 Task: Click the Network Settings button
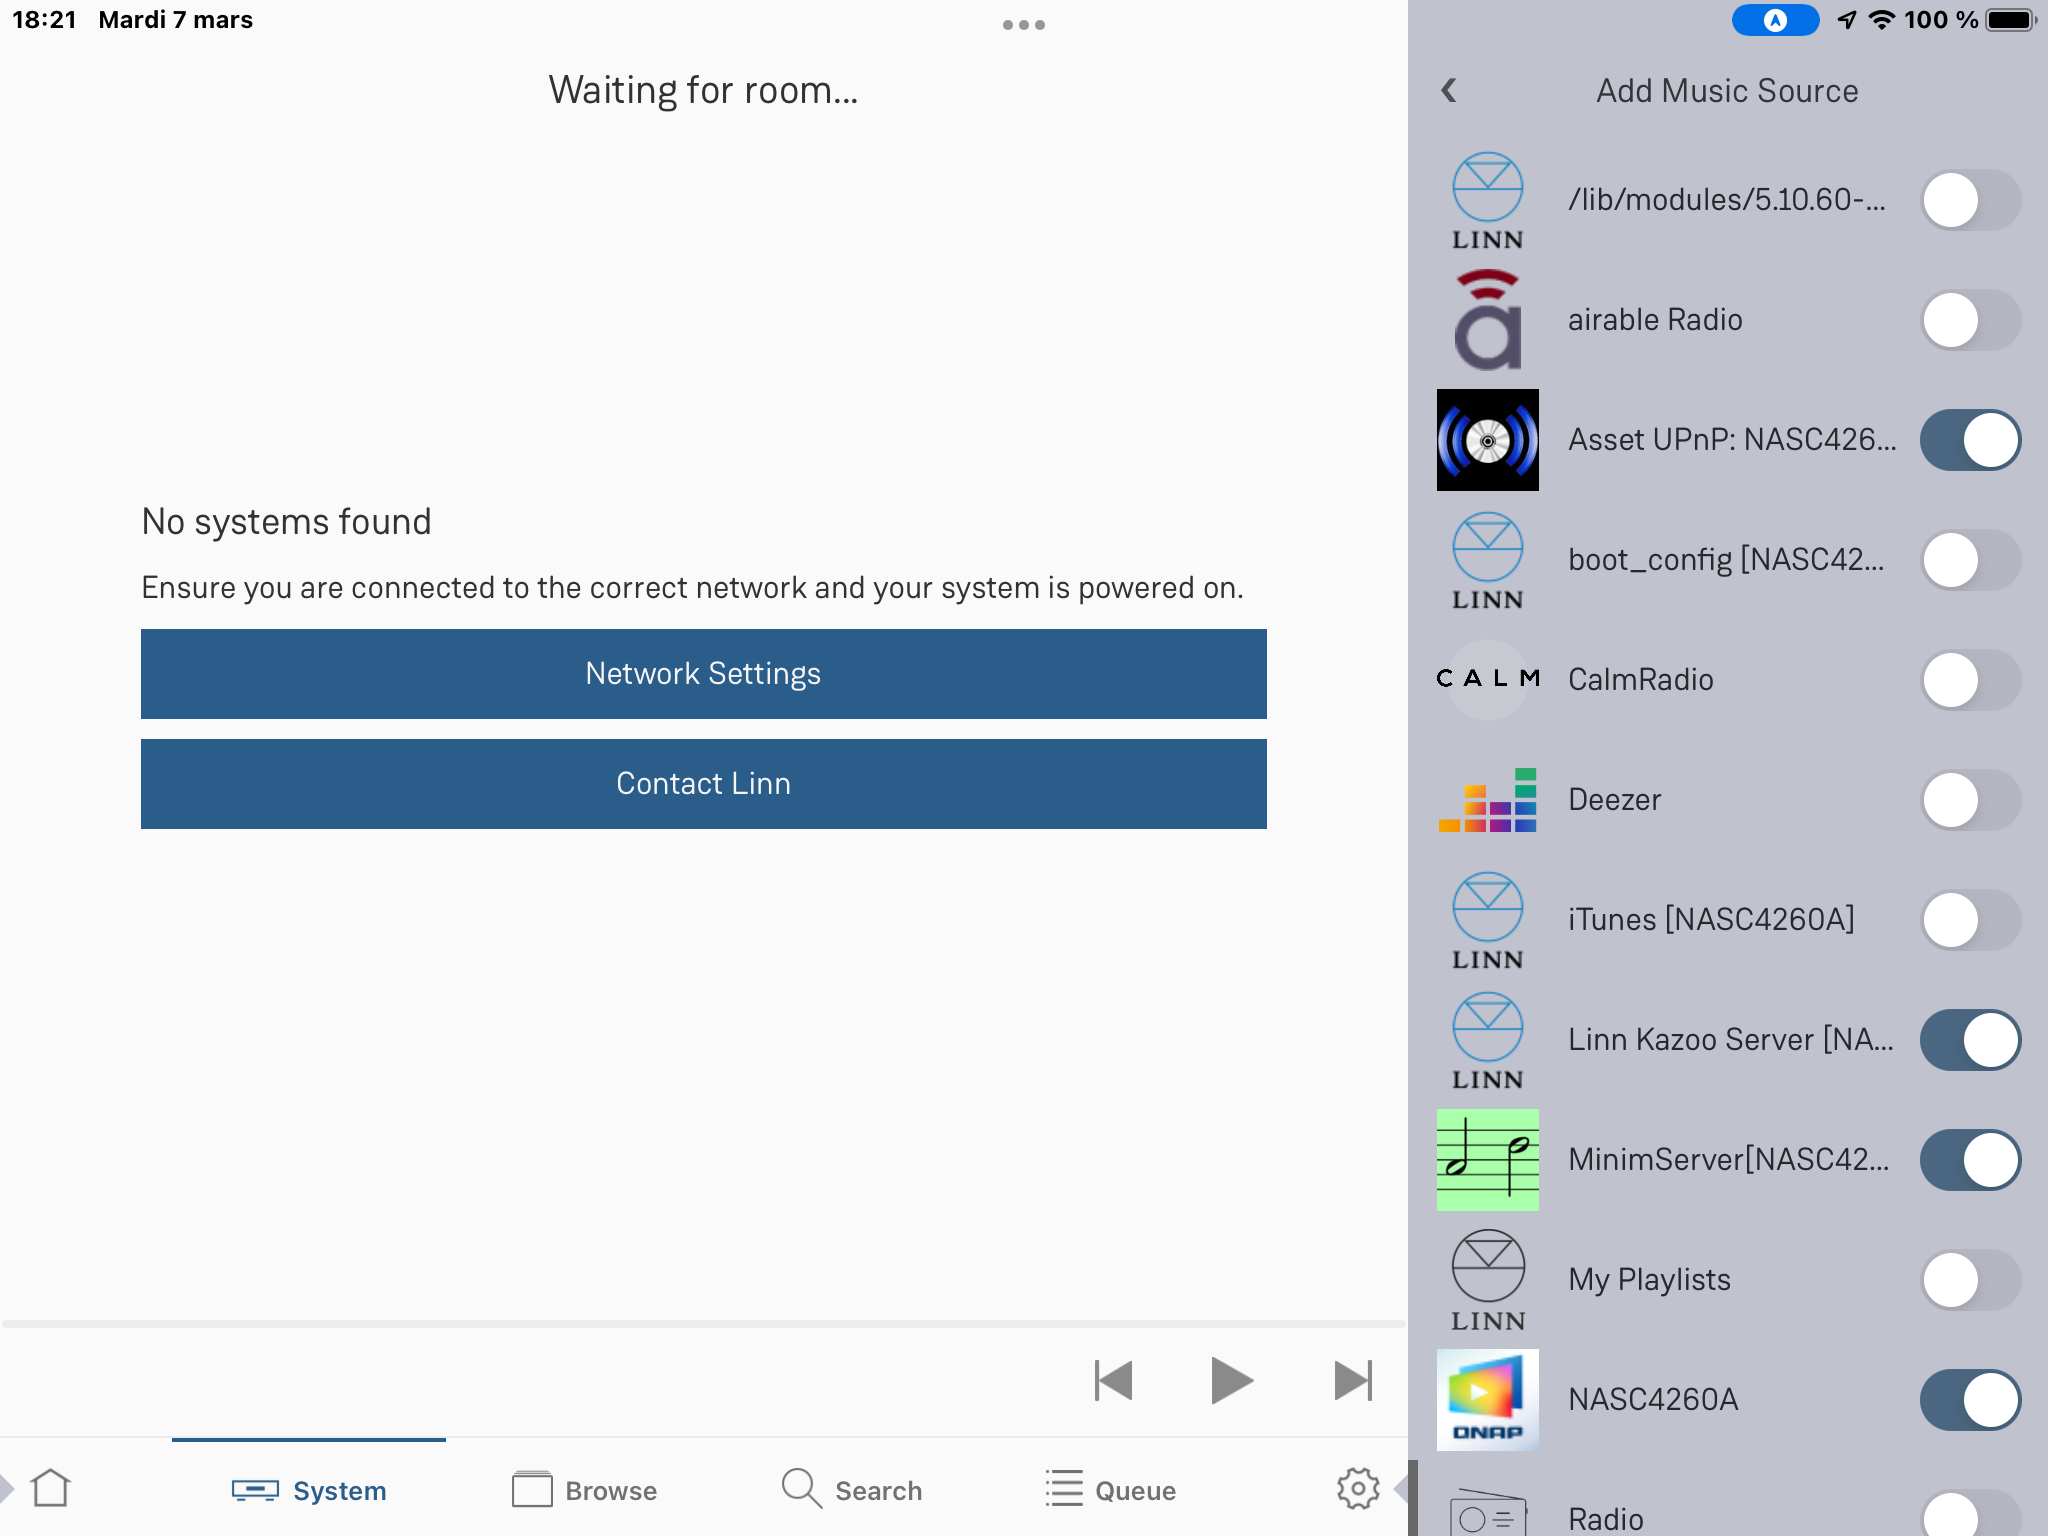click(x=703, y=674)
